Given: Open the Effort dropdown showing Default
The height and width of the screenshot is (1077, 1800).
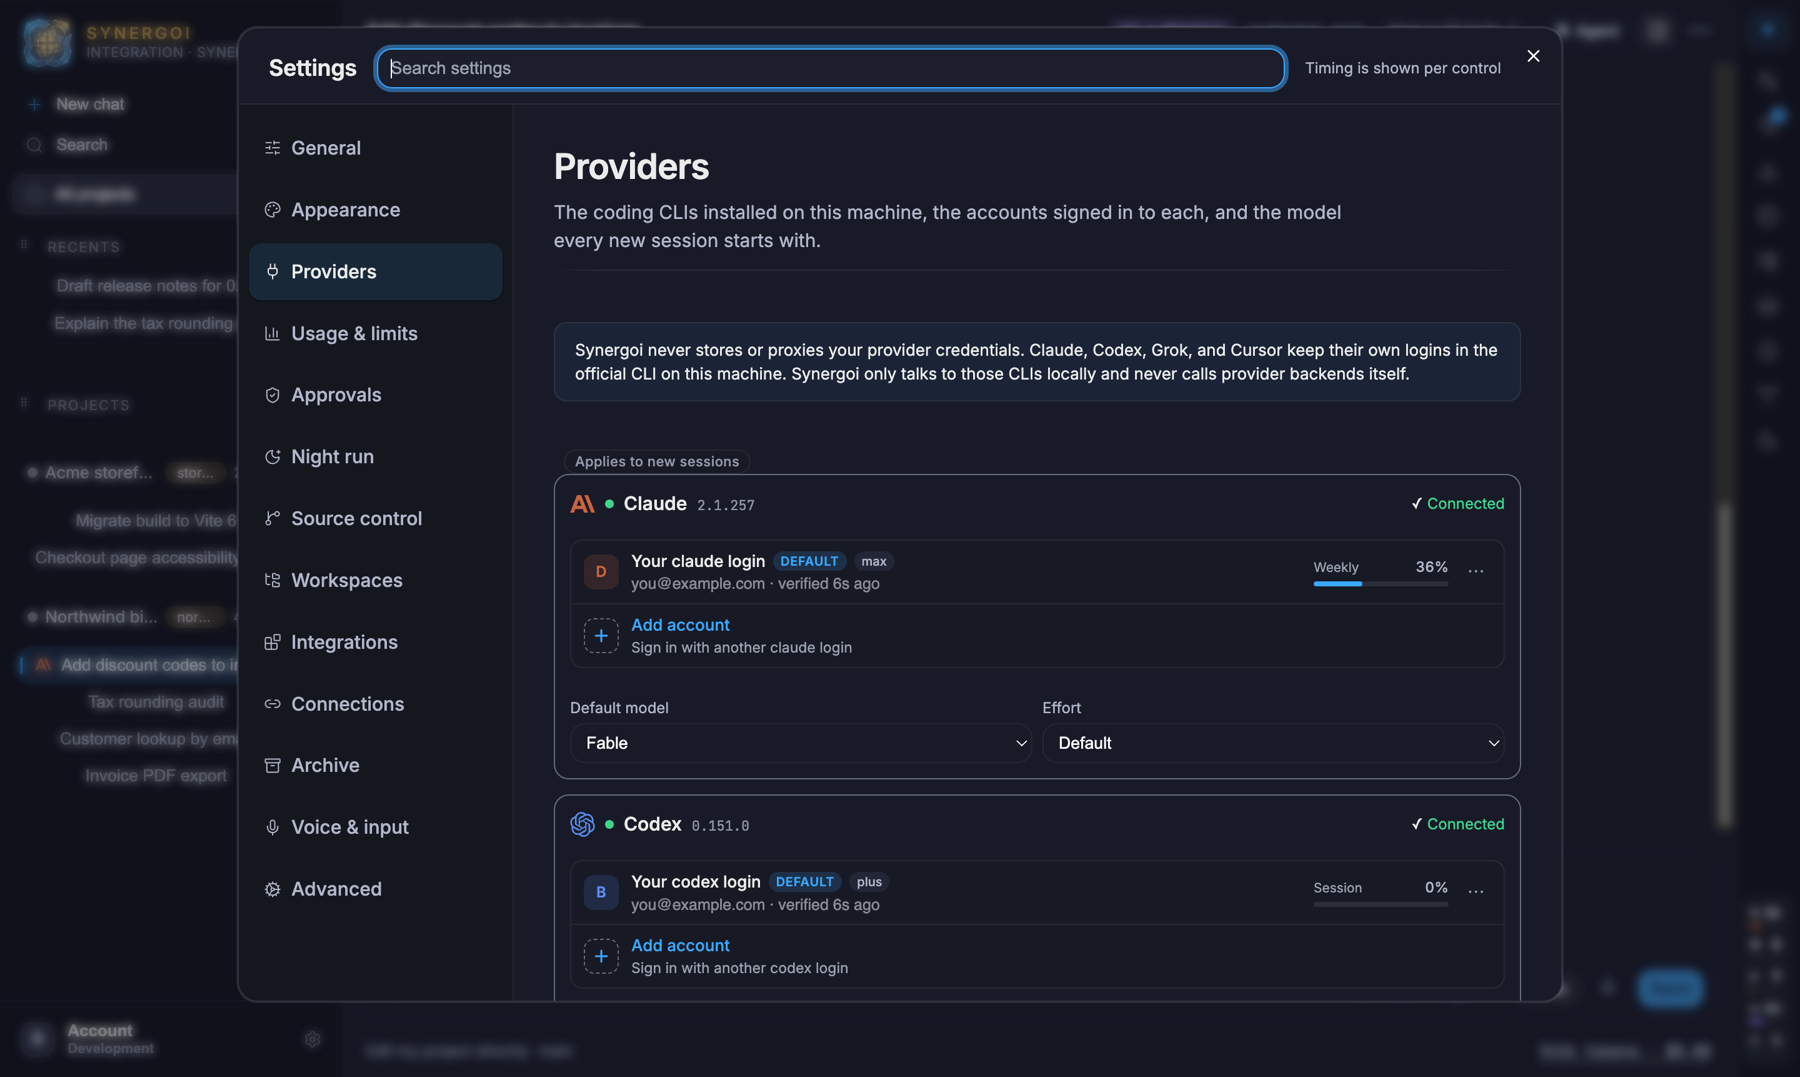Looking at the screenshot, I should 1273,744.
